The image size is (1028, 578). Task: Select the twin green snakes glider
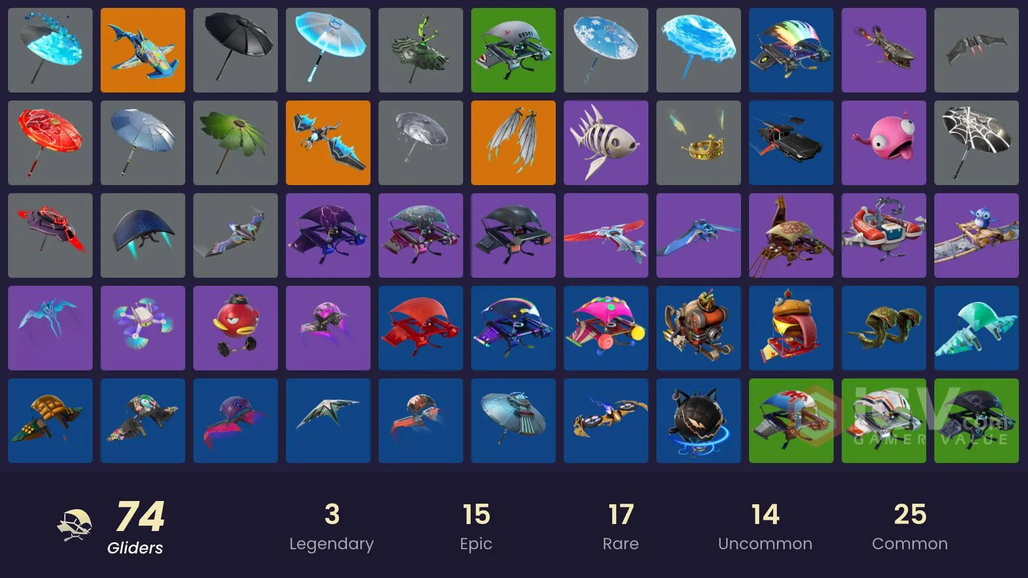(x=883, y=328)
